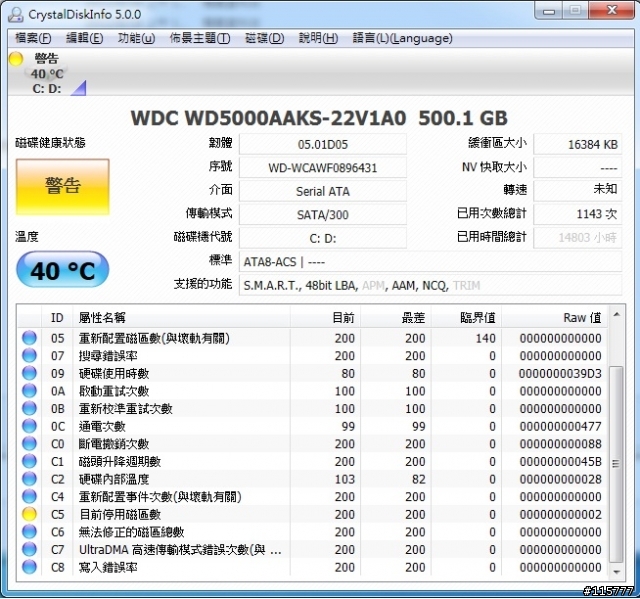The image size is (640, 599).
Task: Select the 無法修正的磁區總數 attribute row
Action: pyautogui.click(x=313, y=532)
